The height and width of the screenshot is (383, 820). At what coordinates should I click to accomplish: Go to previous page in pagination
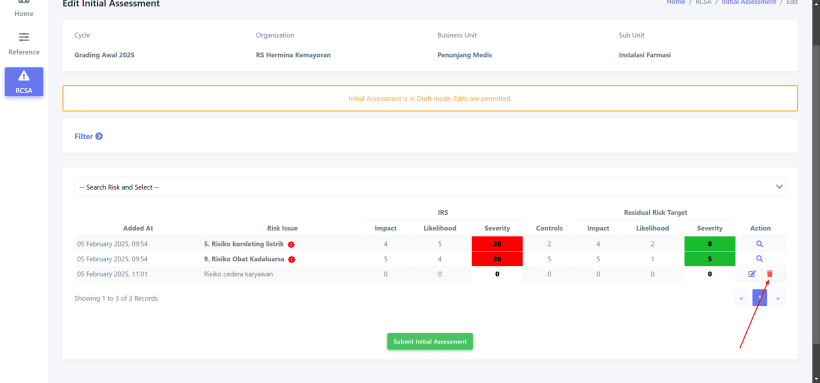(742, 298)
